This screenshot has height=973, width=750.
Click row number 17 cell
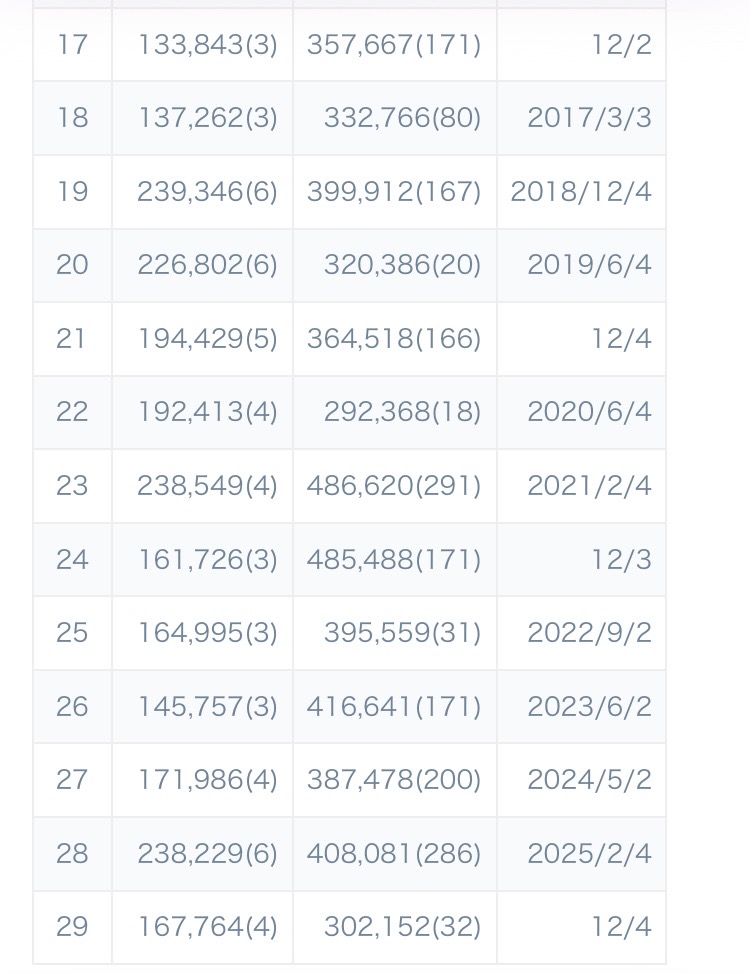pyautogui.click(x=72, y=45)
